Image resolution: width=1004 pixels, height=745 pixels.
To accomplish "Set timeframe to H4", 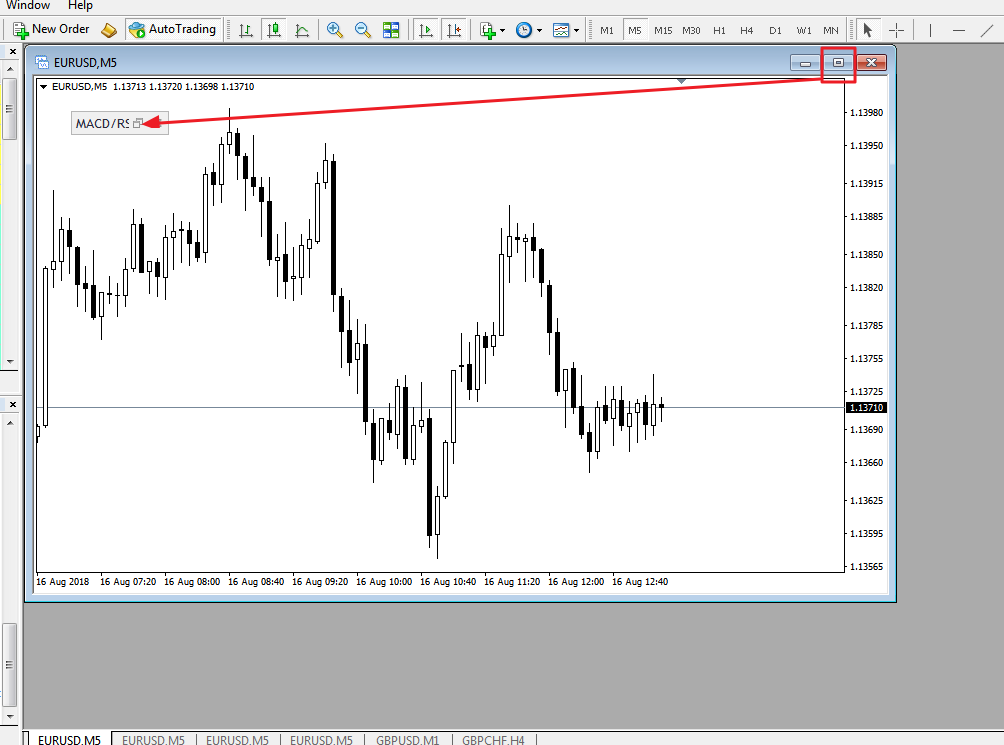I will (747, 31).
